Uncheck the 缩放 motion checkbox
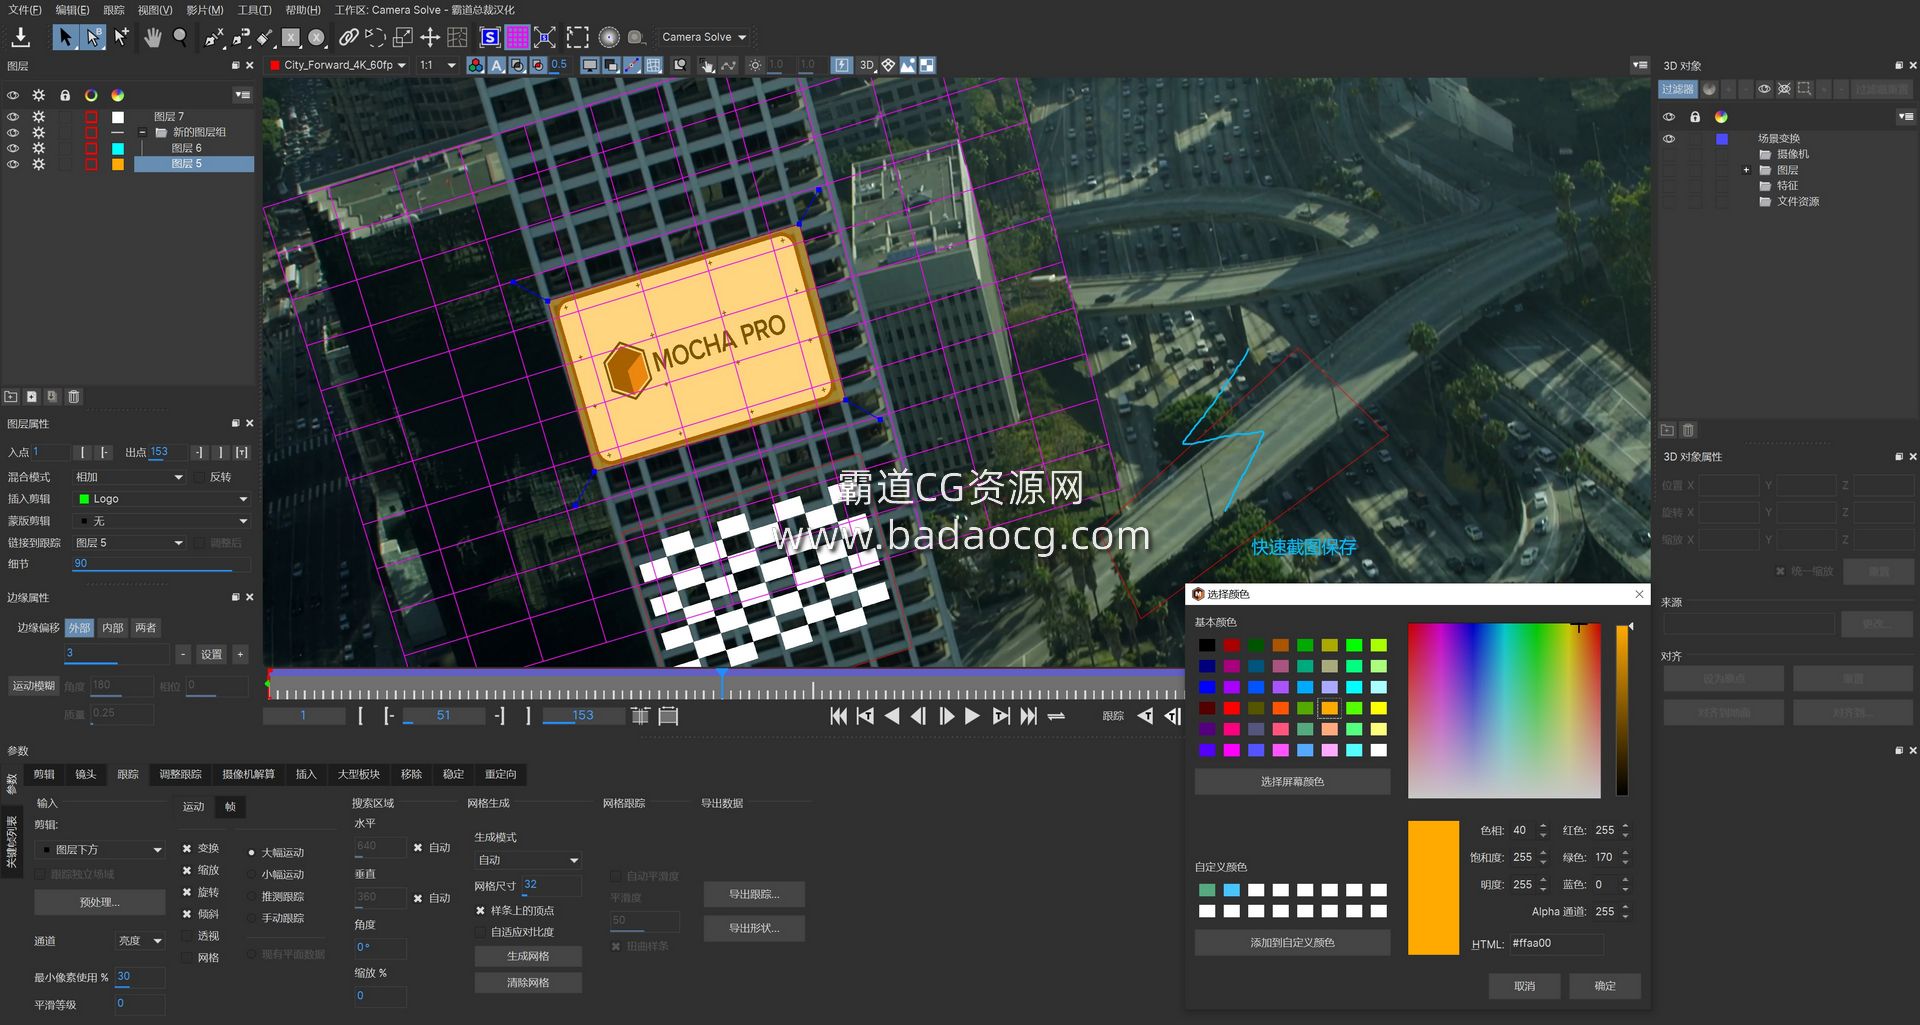Viewport: 1920px width, 1025px height. point(187,870)
